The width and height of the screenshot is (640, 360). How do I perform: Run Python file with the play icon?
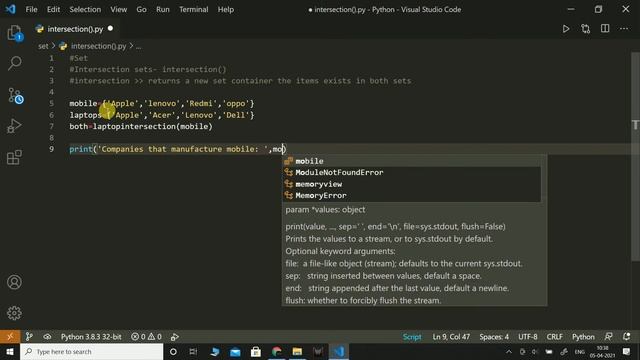tap(566, 29)
